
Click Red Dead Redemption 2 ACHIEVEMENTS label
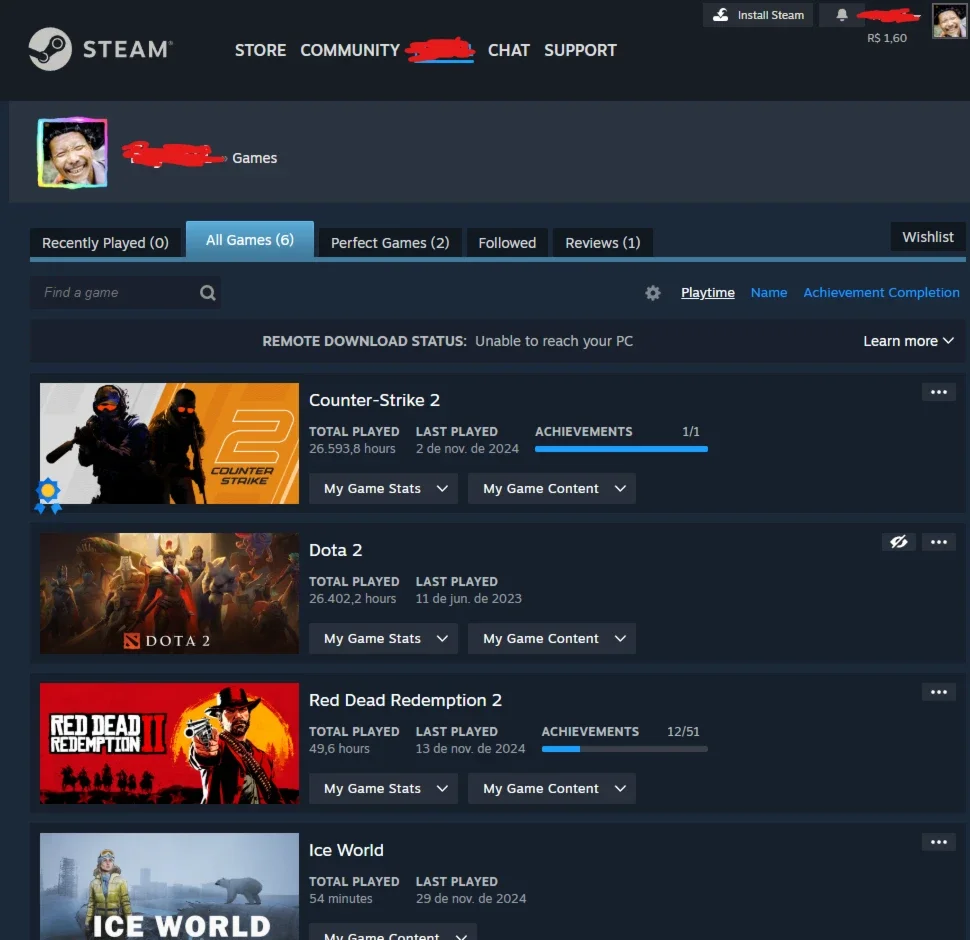[x=590, y=732]
